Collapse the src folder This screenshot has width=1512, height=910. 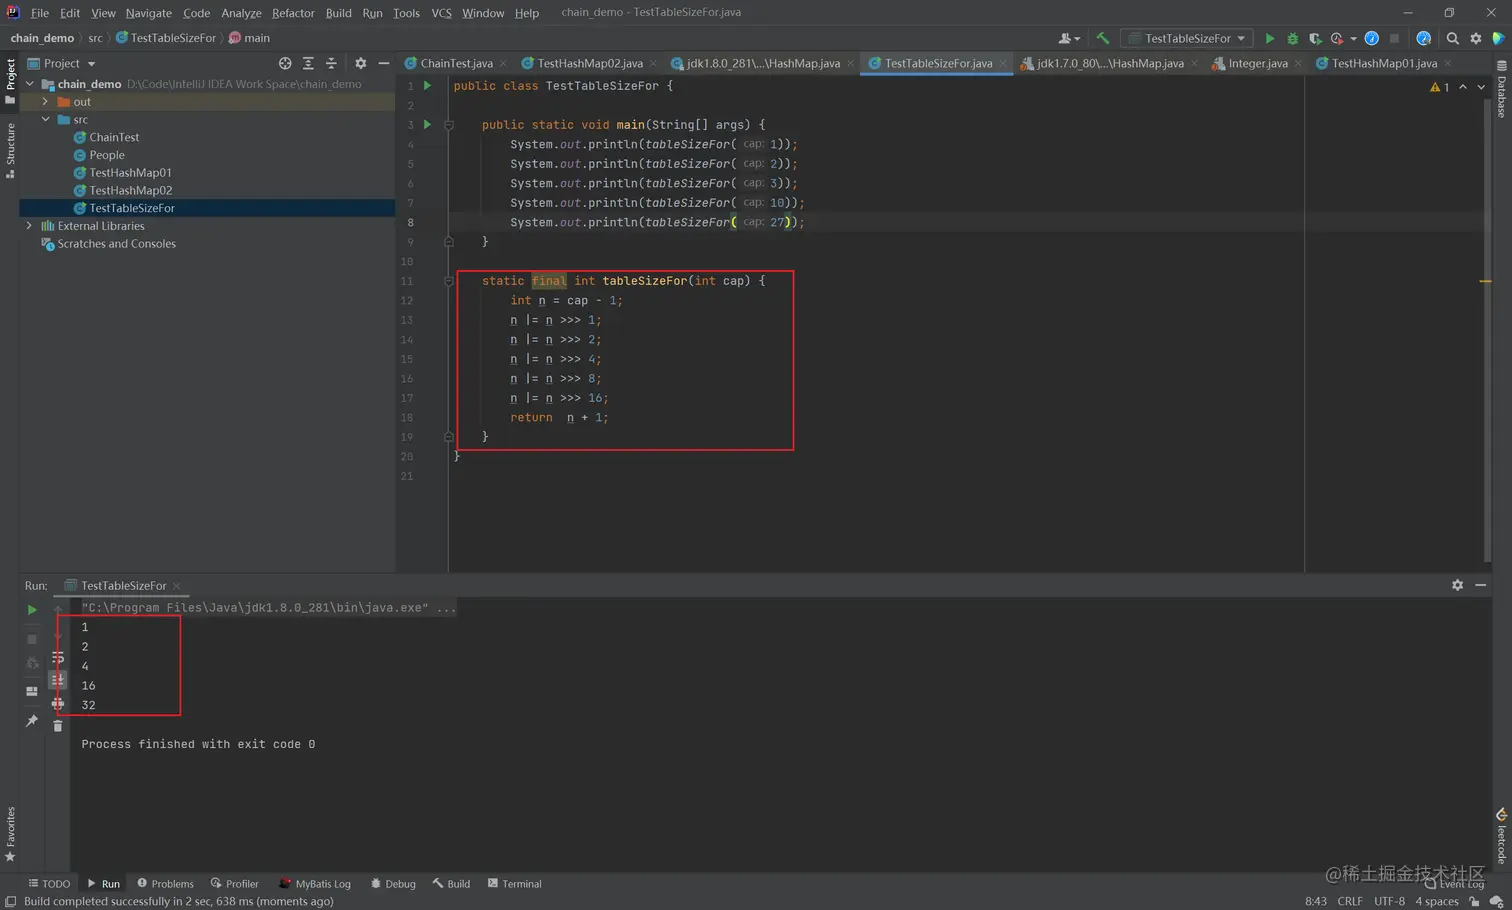45,119
